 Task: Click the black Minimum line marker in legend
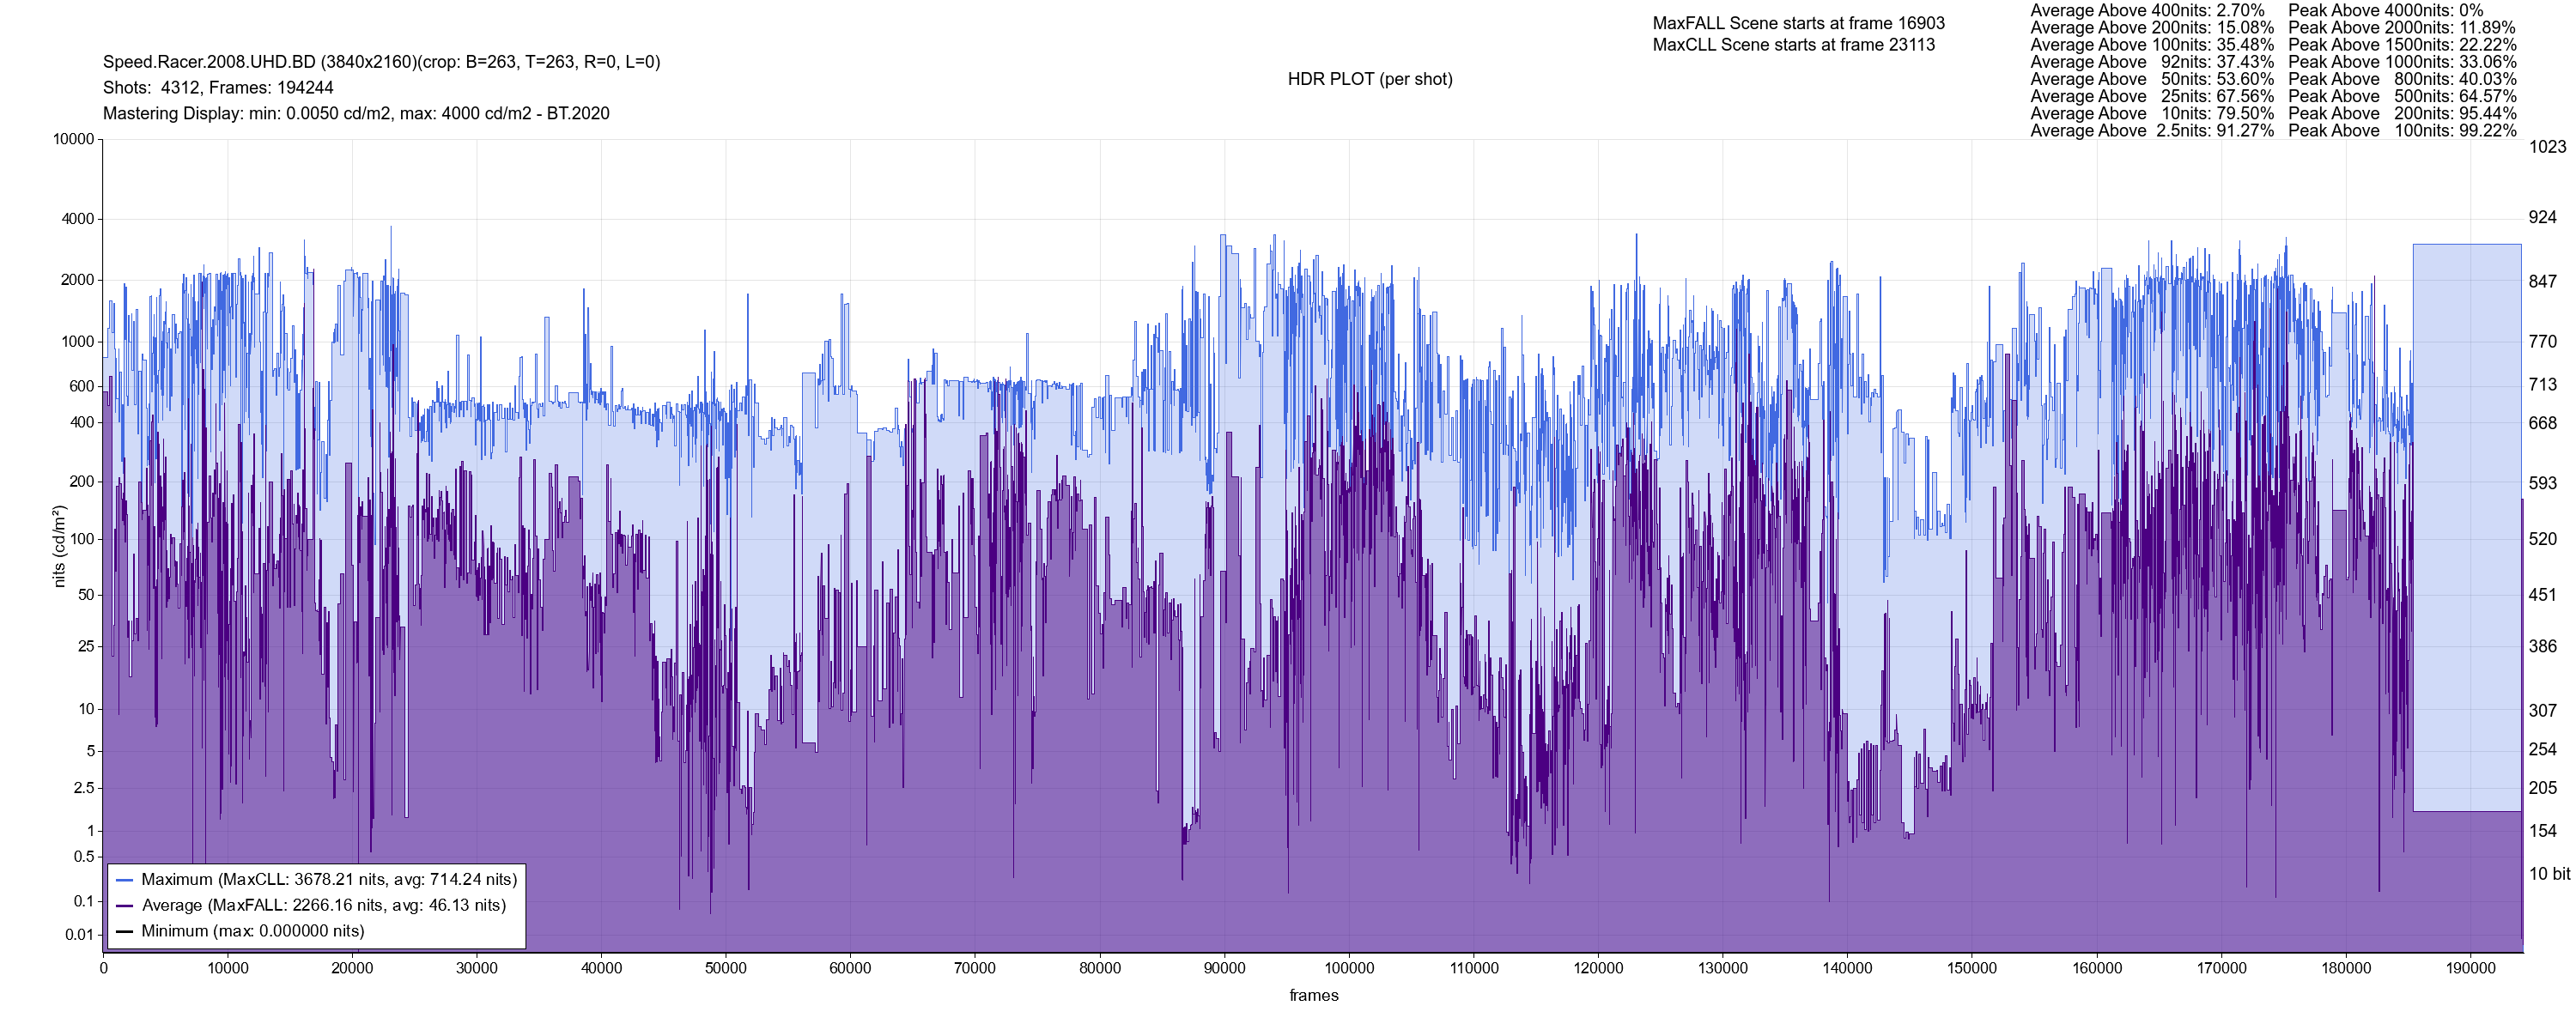[124, 931]
